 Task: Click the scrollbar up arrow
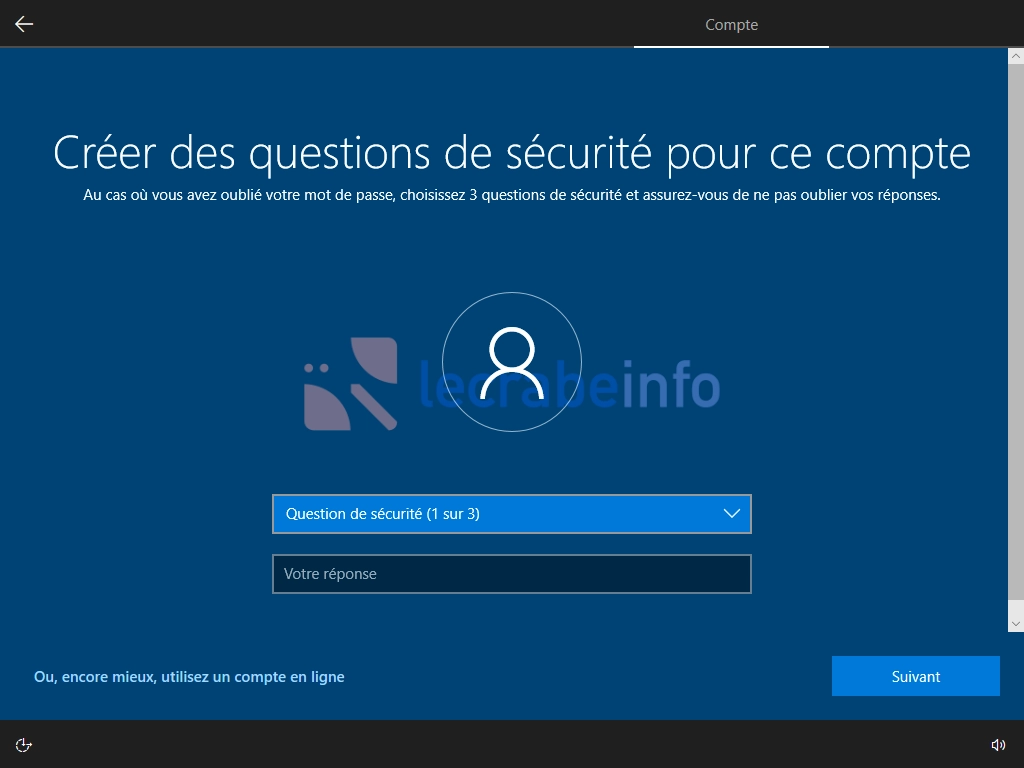click(1016, 57)
